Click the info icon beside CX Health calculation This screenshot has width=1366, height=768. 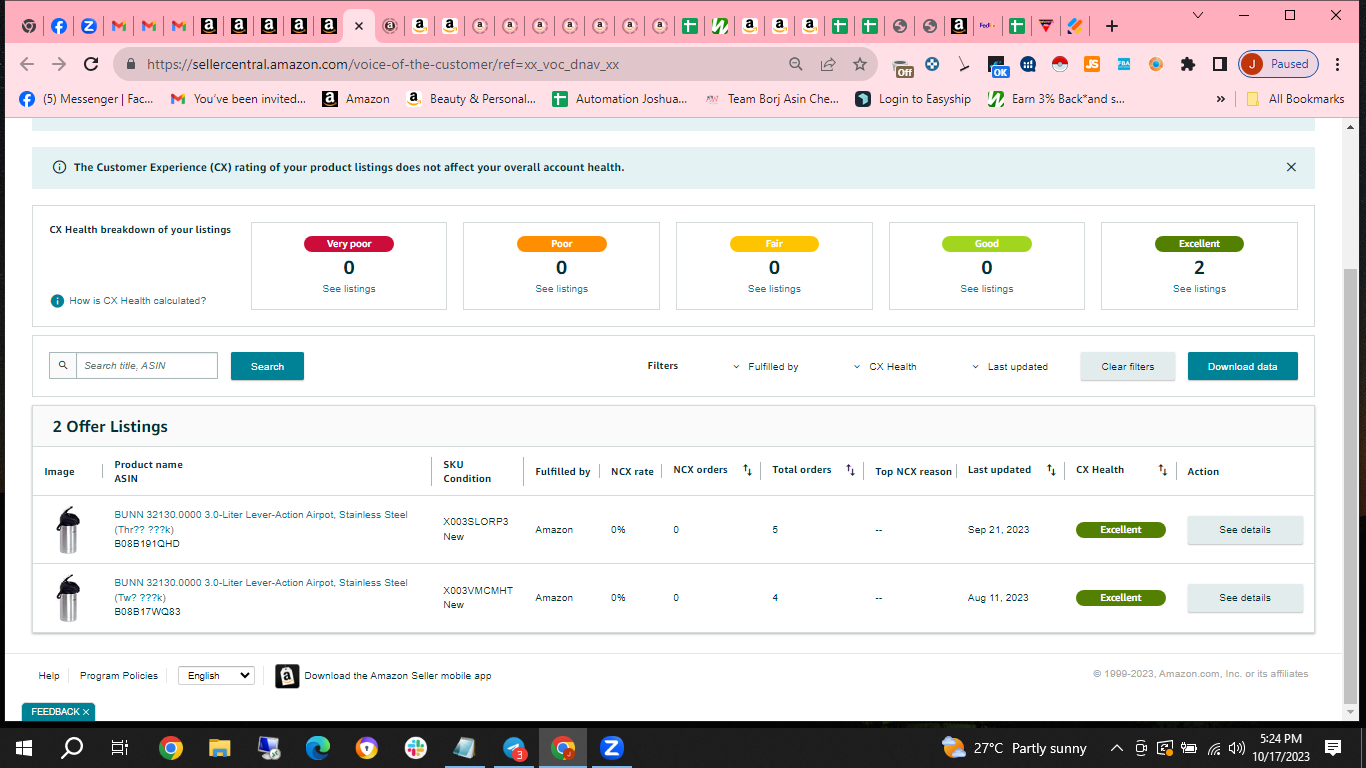[58, 301]
